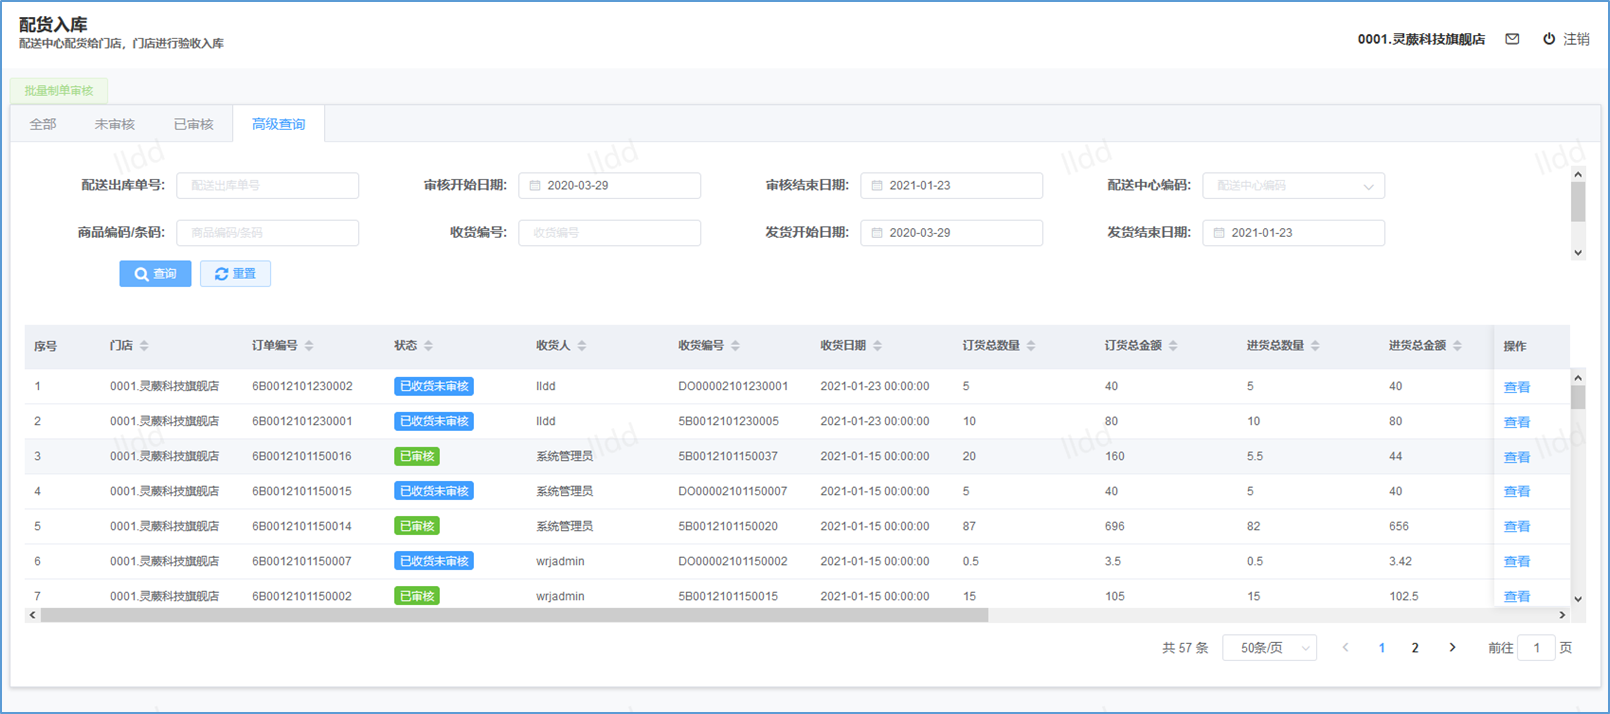Sort by 收货日期 column arrows
This screenshot has height=714, width=1610.
877,346
